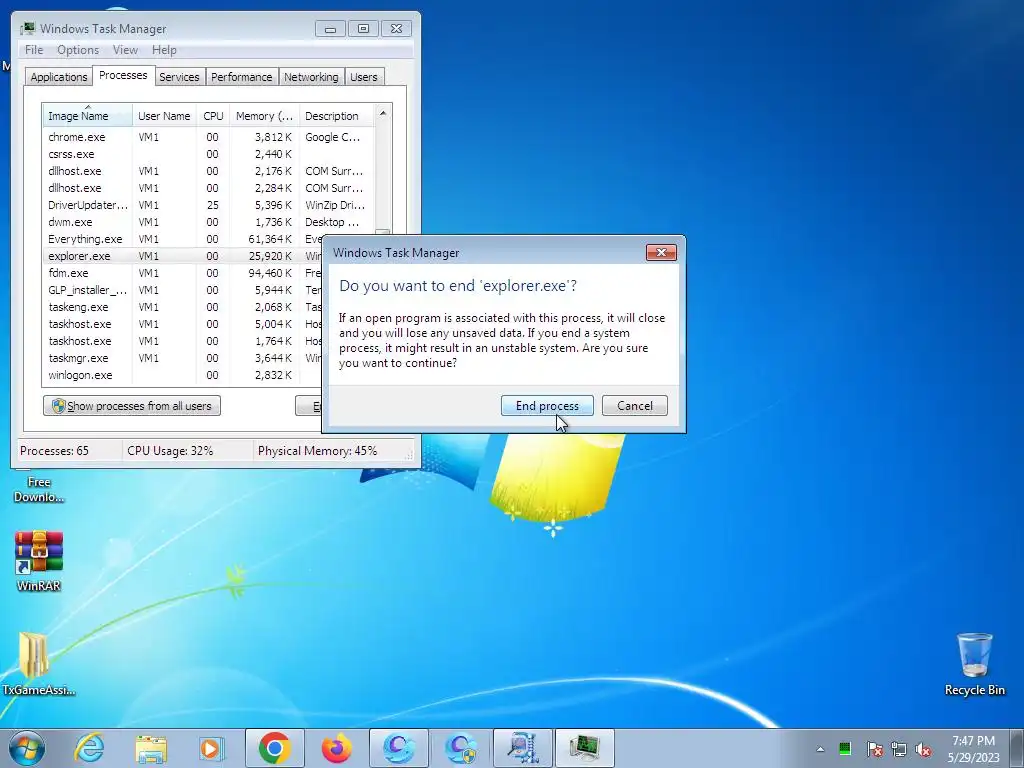The image size is (1024, 768).
Task: Switch to Task Manager taskbar button
Action: click(x=585, y=748)
